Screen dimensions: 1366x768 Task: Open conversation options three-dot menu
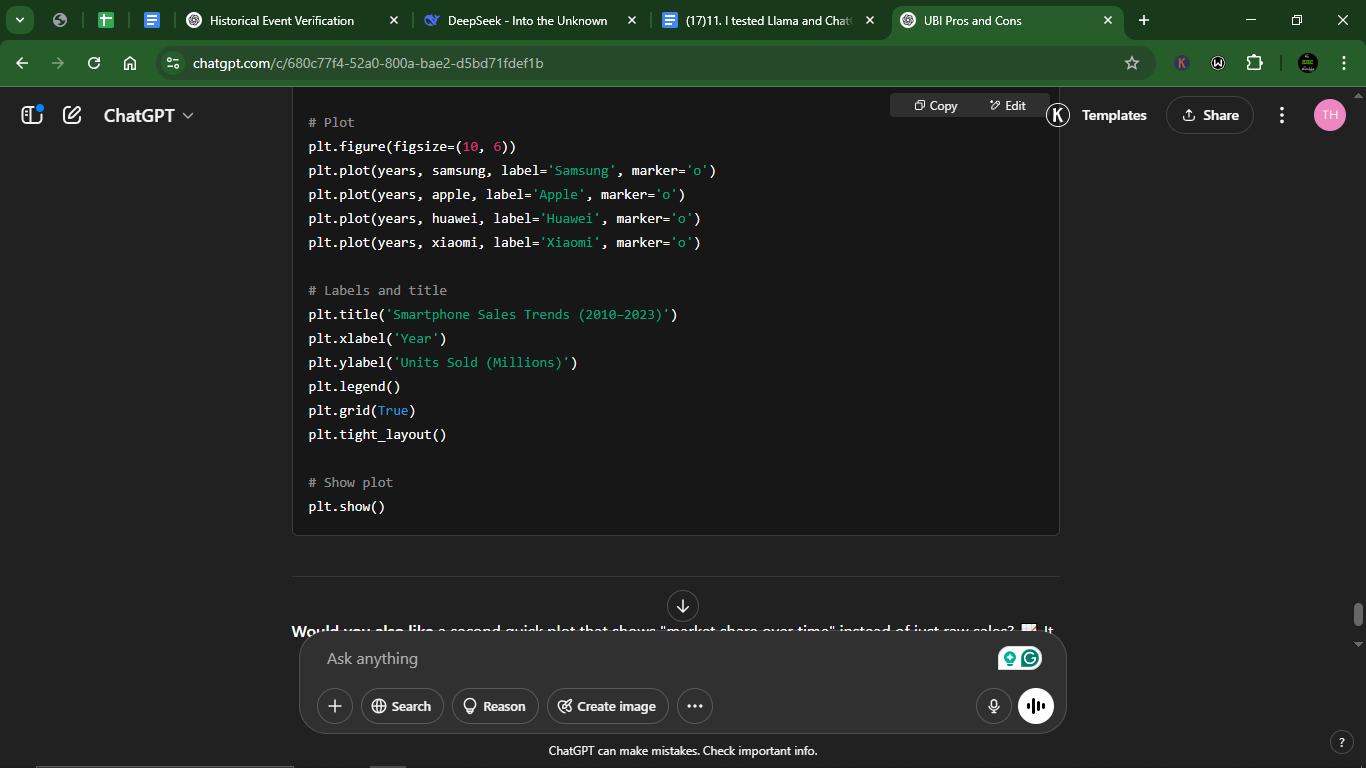tap(1282, 115)
